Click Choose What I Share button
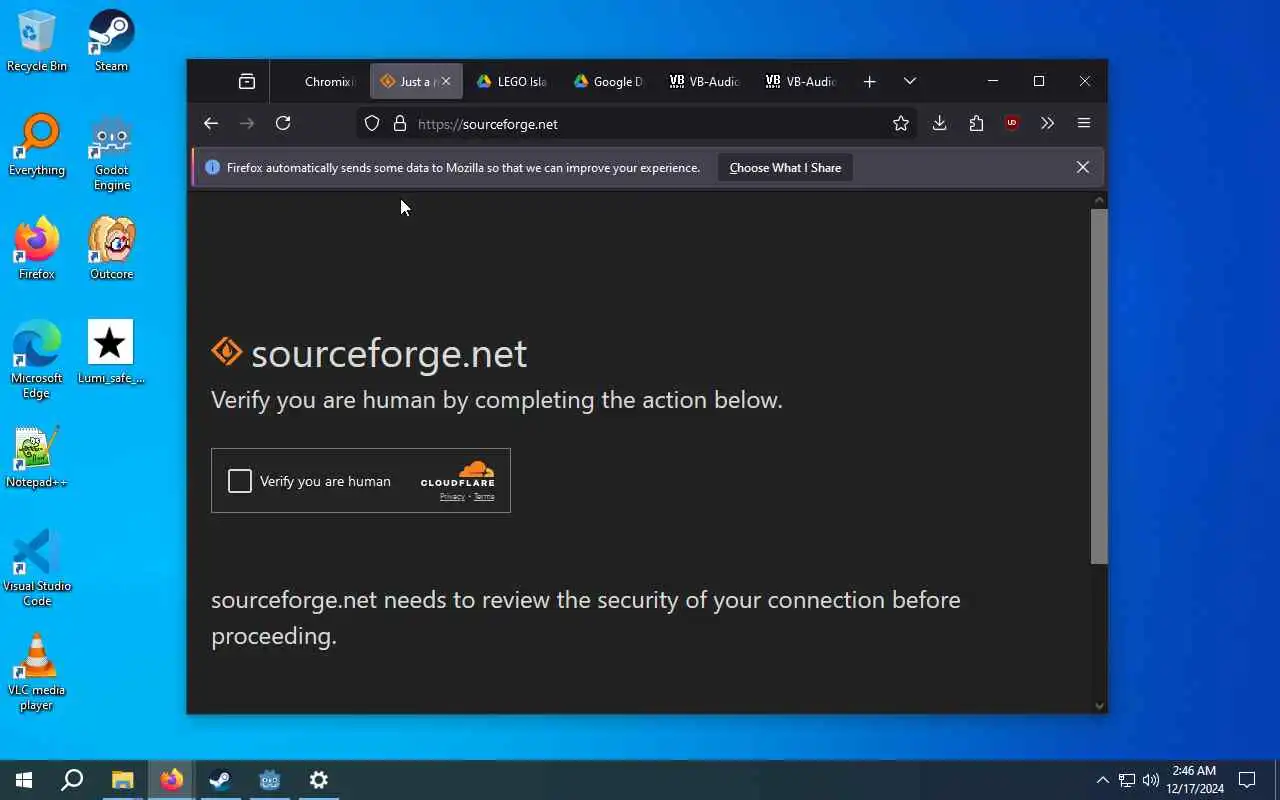Screen dimensions: 1280x800 coord(785,168)
